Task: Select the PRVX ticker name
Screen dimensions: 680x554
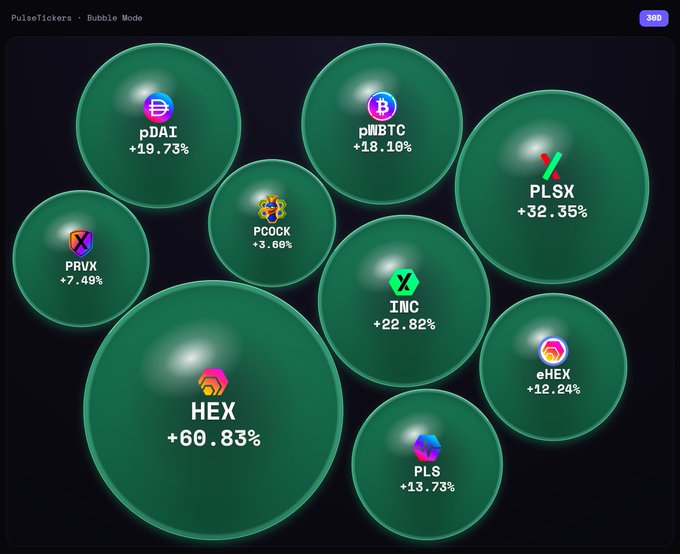Action: coord(81,266)
